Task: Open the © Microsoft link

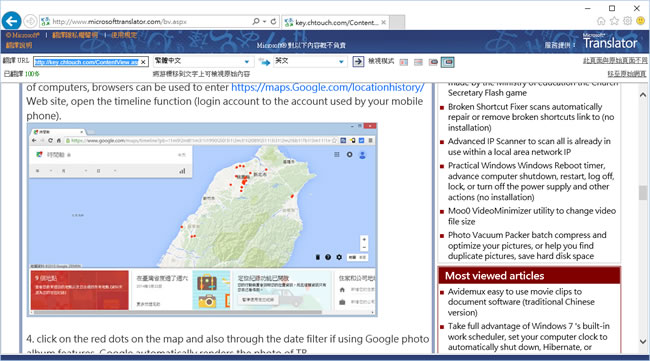Action: 22,35
